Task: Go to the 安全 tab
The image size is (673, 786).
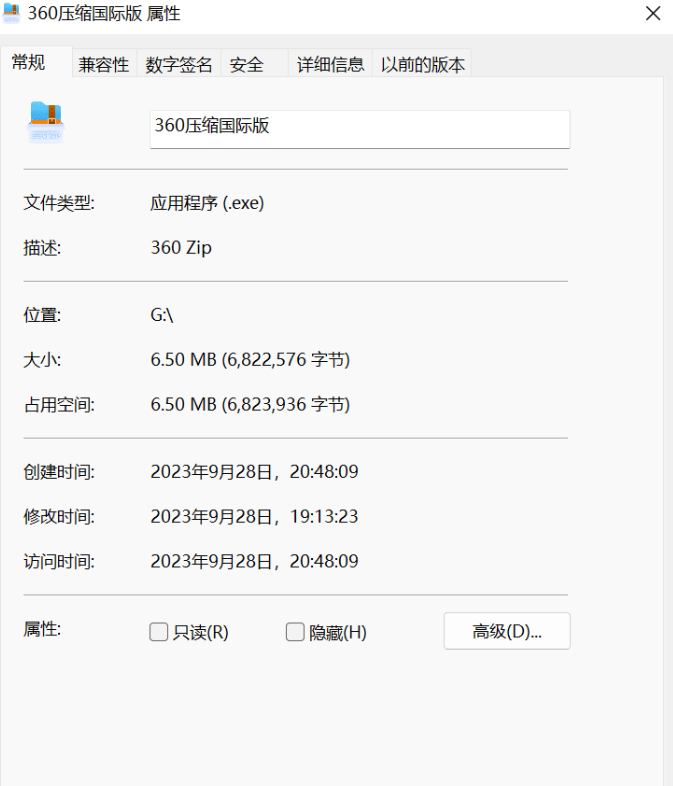Action: 246,65
